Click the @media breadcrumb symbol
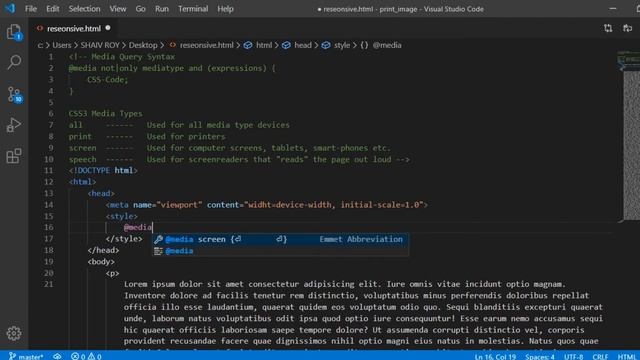The height and width of the screenshot is (360, 640). pyautogui.click(x=387, y=45)
